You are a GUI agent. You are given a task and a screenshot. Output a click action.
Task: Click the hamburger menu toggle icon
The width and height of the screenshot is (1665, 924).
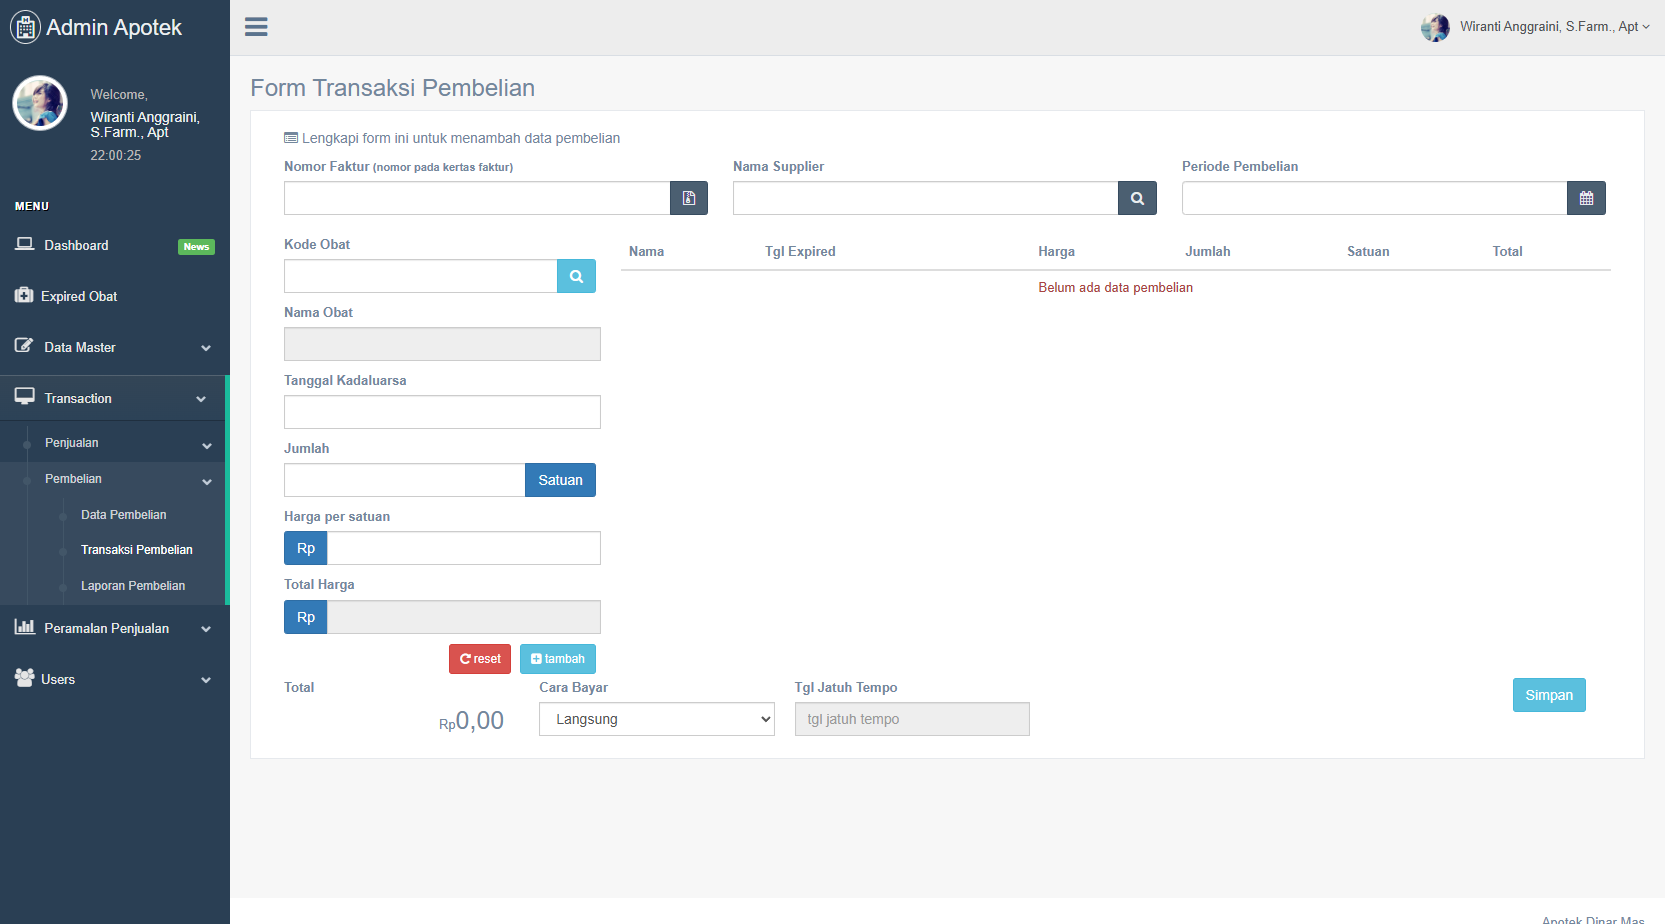[256, 27]
